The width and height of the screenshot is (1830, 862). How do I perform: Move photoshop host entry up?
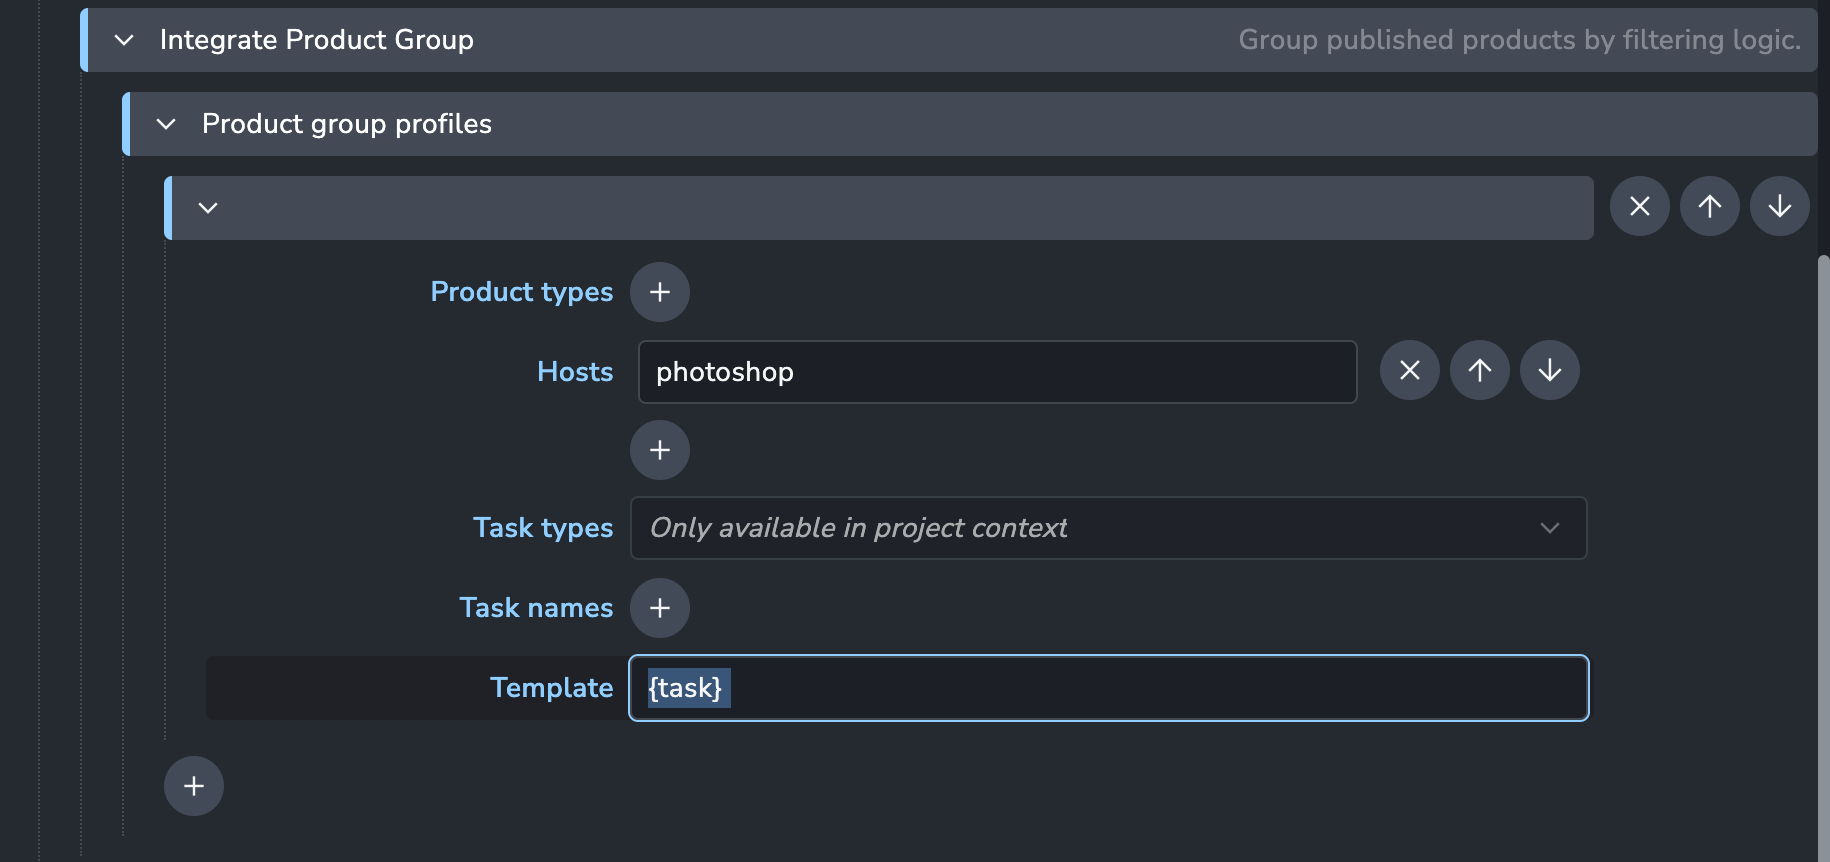(x=1479, y=370)
